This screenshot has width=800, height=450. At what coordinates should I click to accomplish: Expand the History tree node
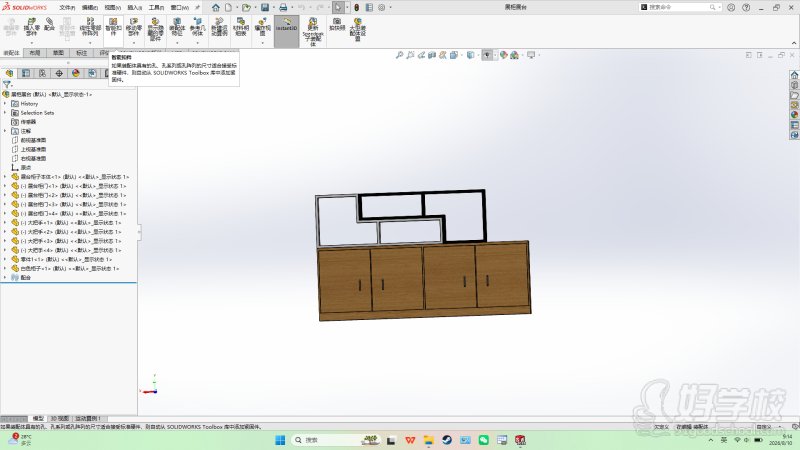click(x=5, y=104)
